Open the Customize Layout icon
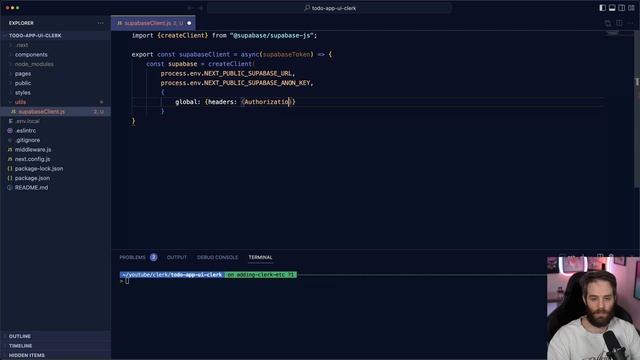This screenshot has width=640, height=360. (x=631, y=8)
